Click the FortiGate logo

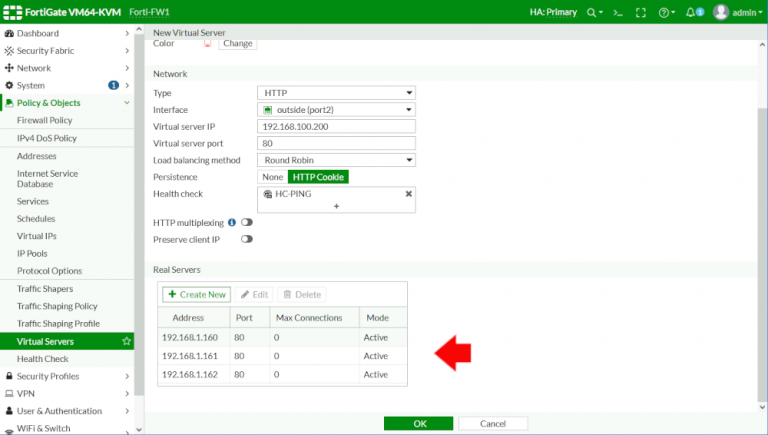point(12,12)
